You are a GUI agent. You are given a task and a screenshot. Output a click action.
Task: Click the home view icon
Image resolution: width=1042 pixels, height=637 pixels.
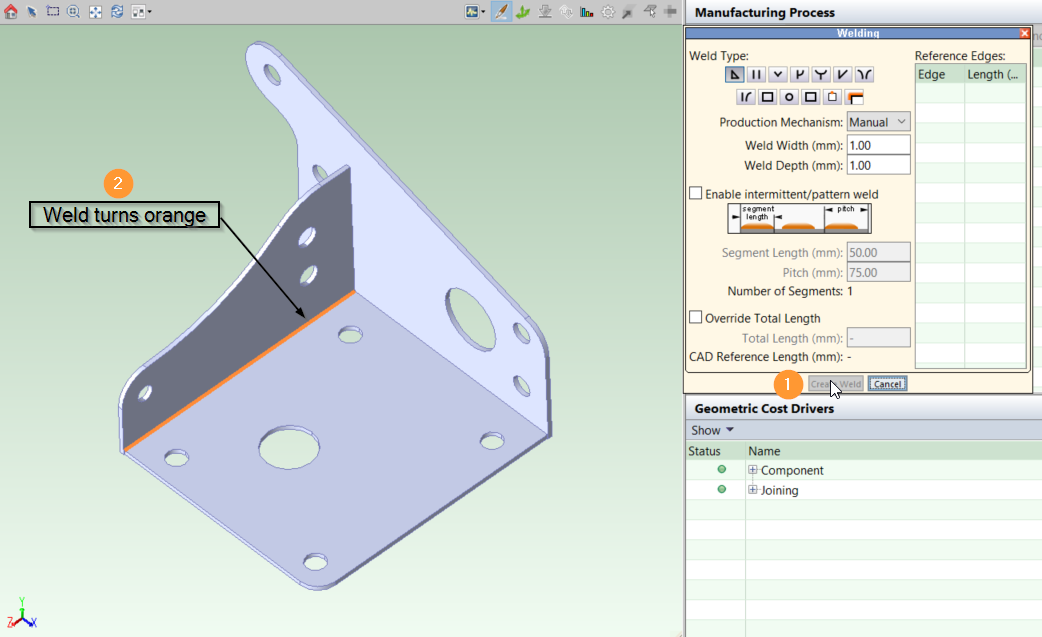click(11, 12)
